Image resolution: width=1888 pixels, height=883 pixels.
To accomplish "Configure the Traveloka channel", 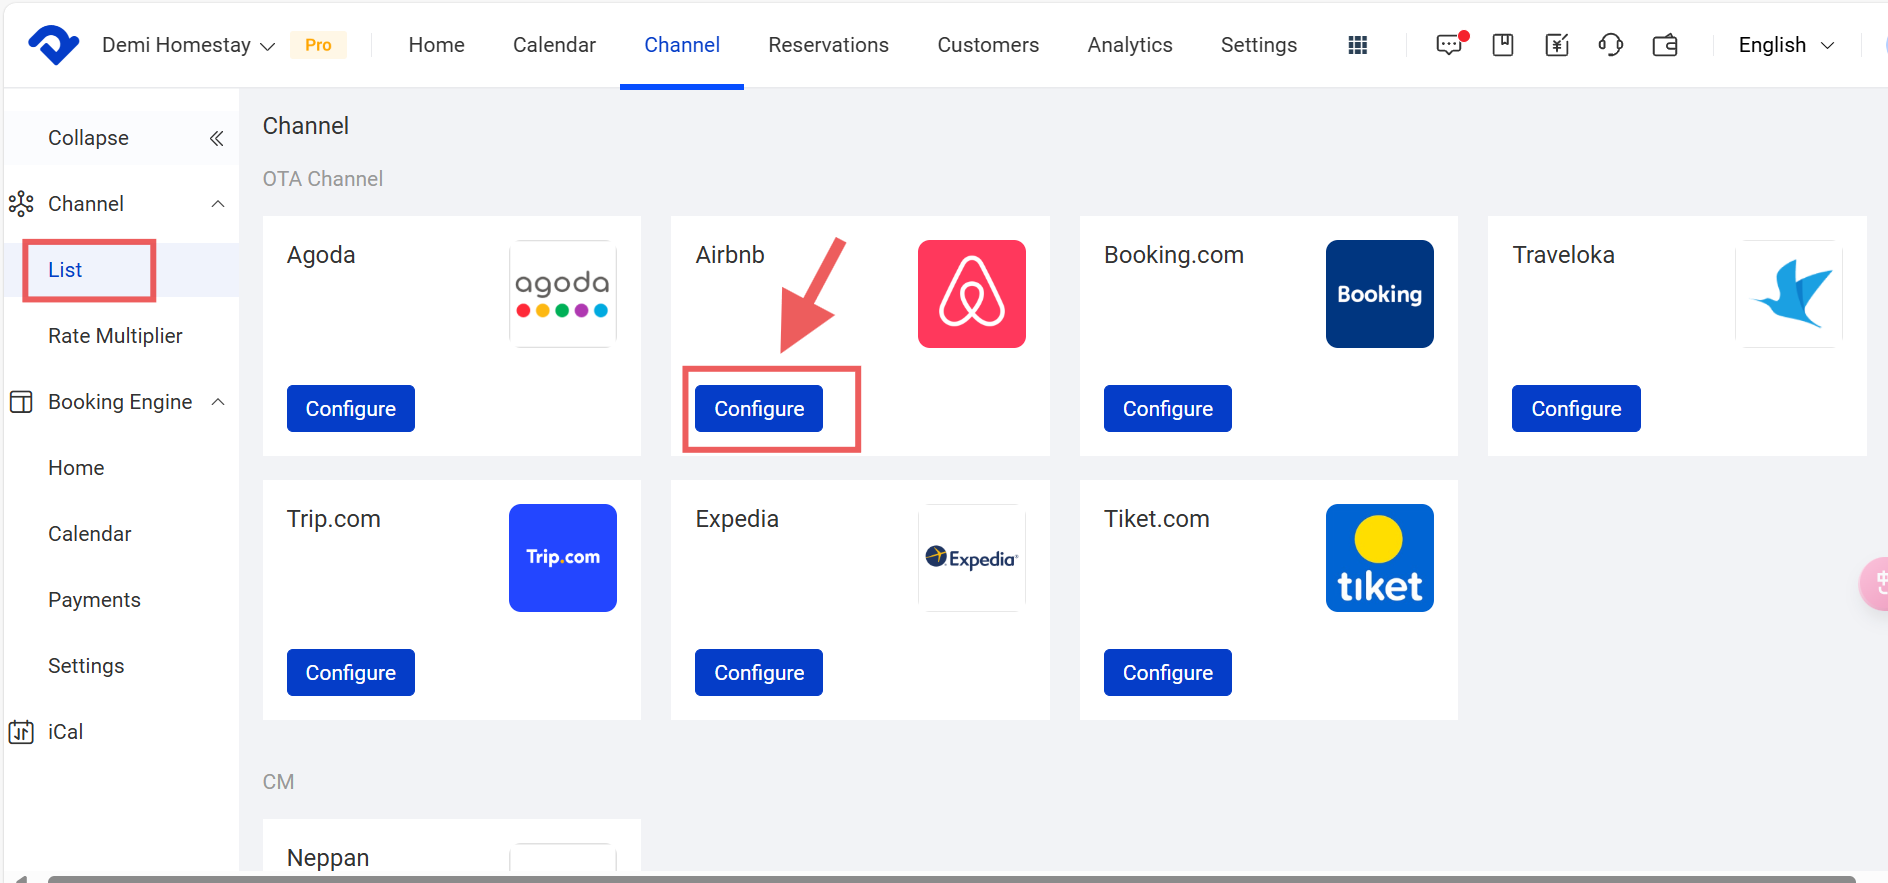I will click(1576, 408).
